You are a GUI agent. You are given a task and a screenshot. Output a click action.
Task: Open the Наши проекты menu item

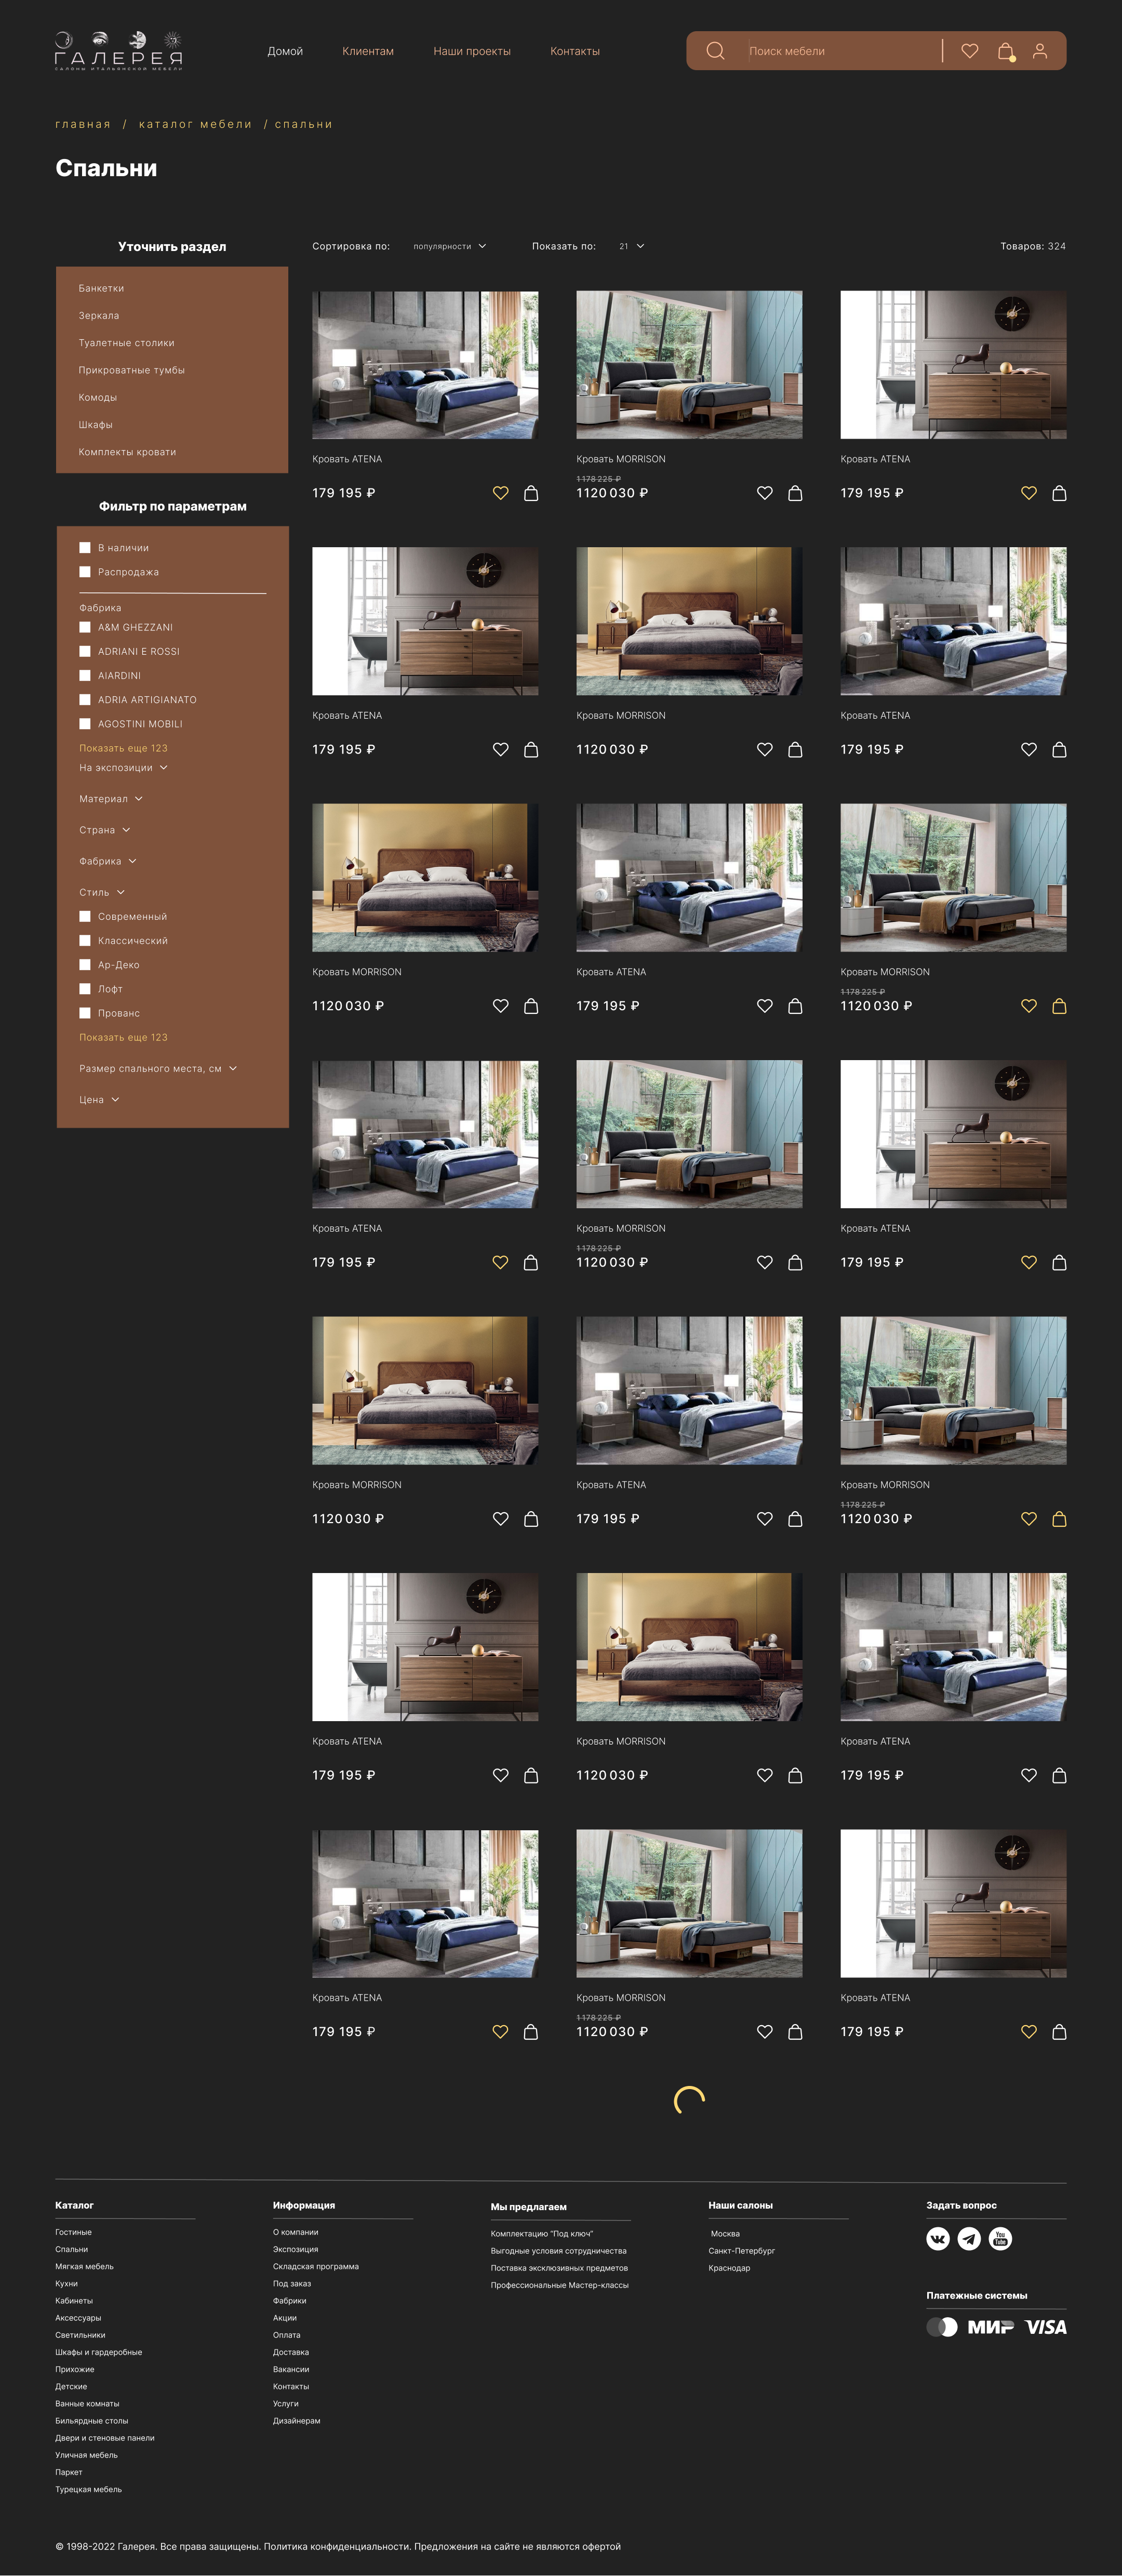(471, 51)
